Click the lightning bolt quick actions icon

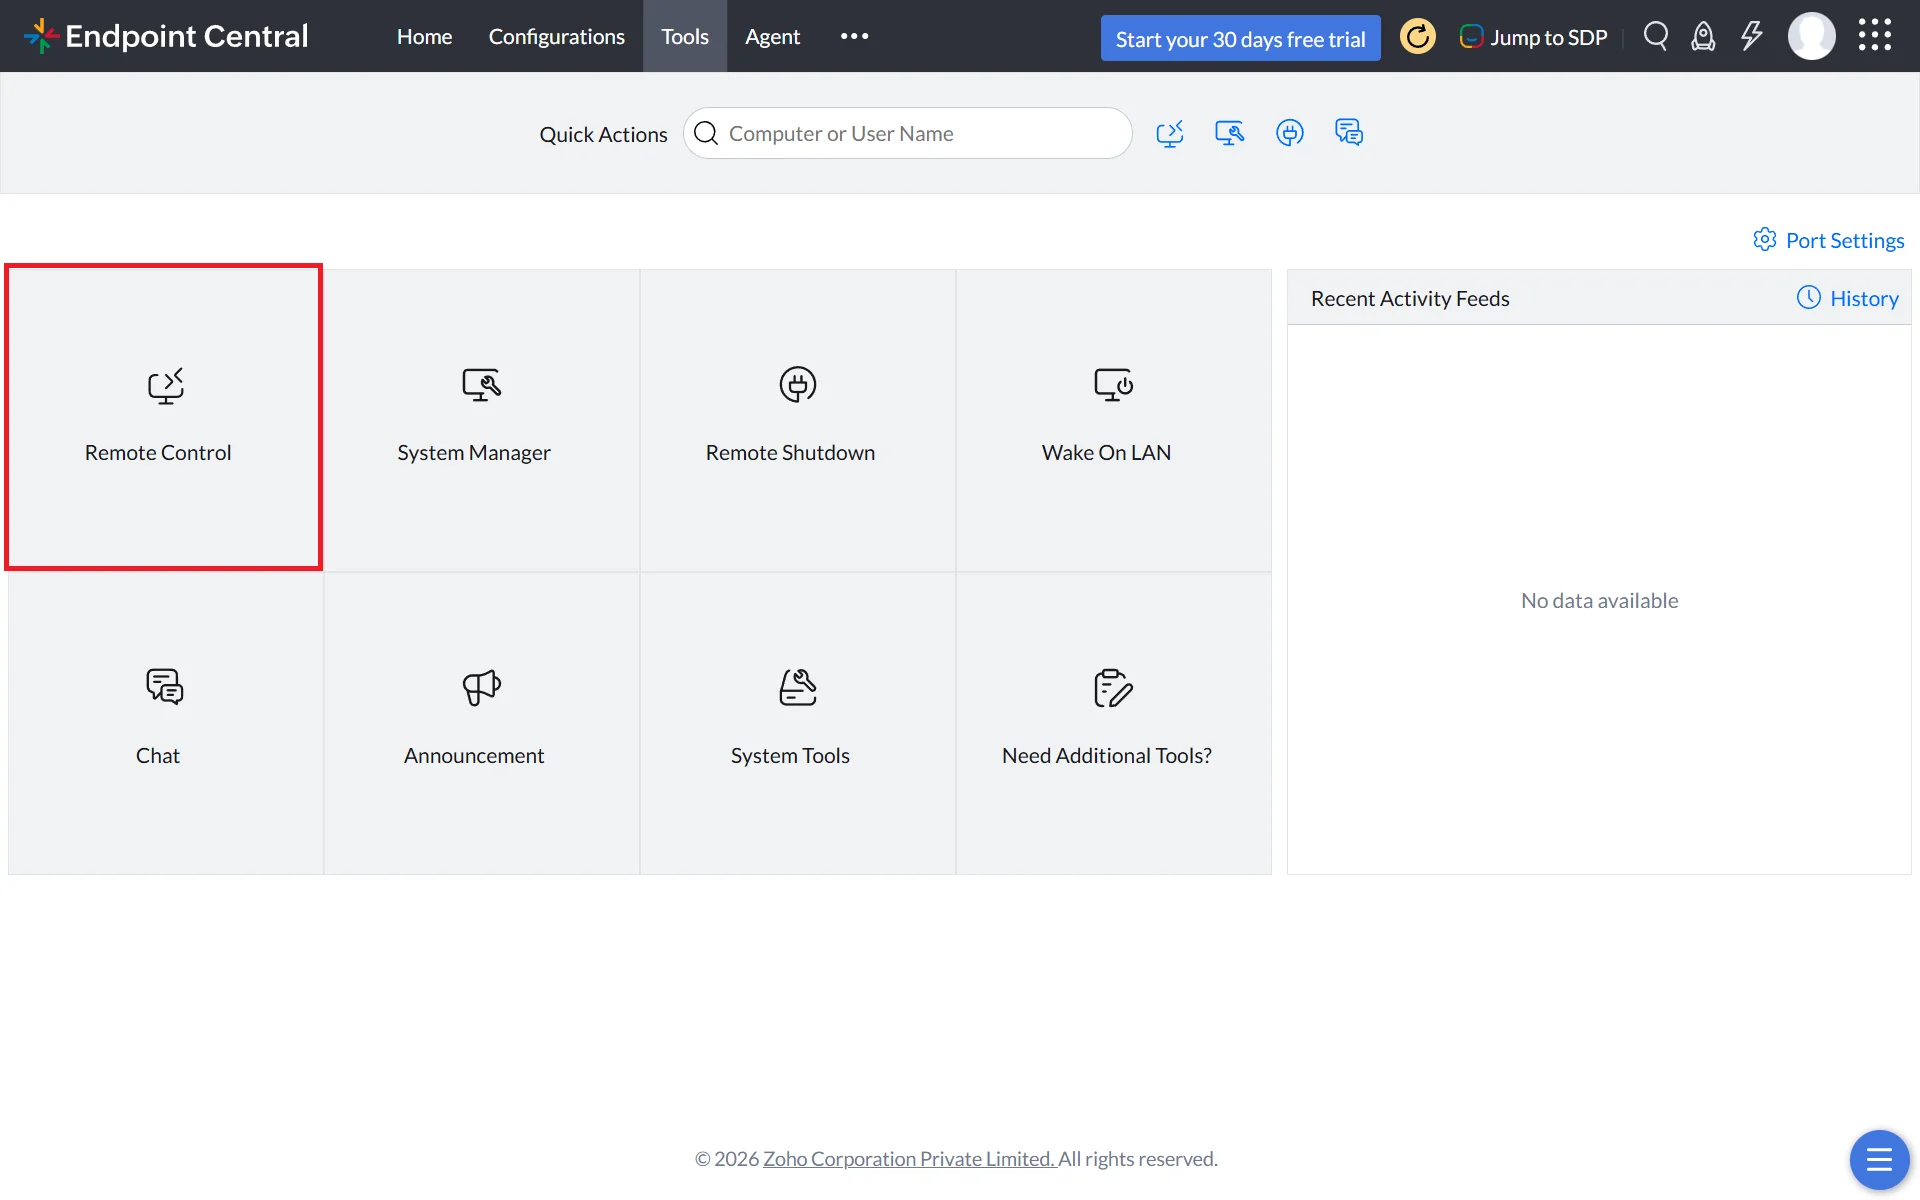1751,36
